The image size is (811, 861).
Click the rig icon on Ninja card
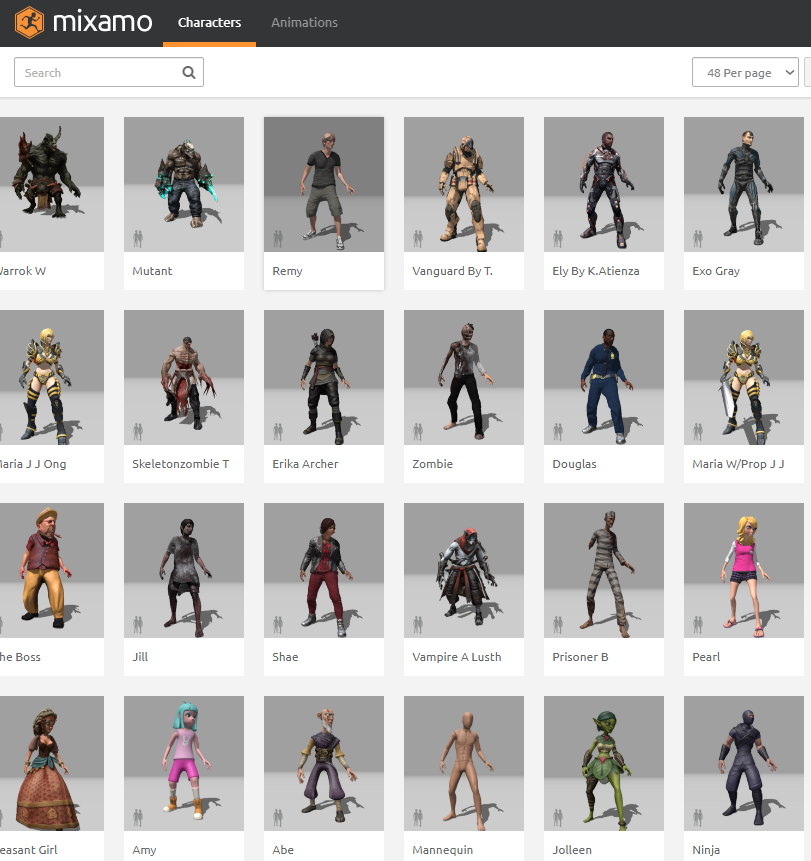click(698, 818)
